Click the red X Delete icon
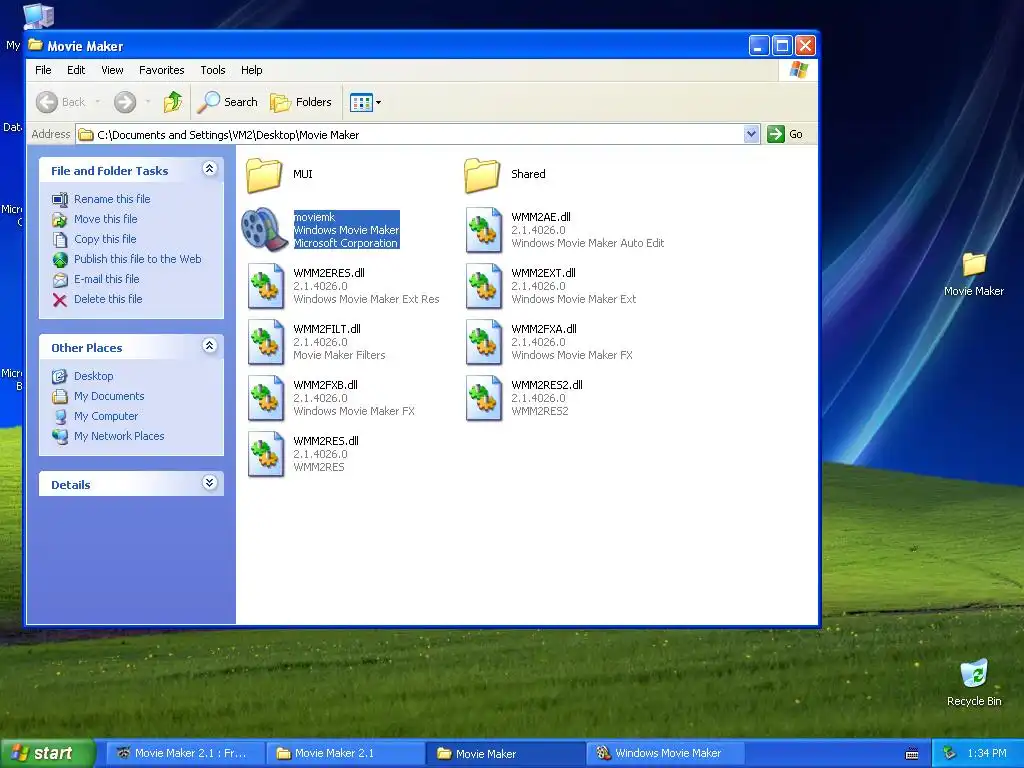Viewport: 1024px width, 768px height. (x=60, y=300)
